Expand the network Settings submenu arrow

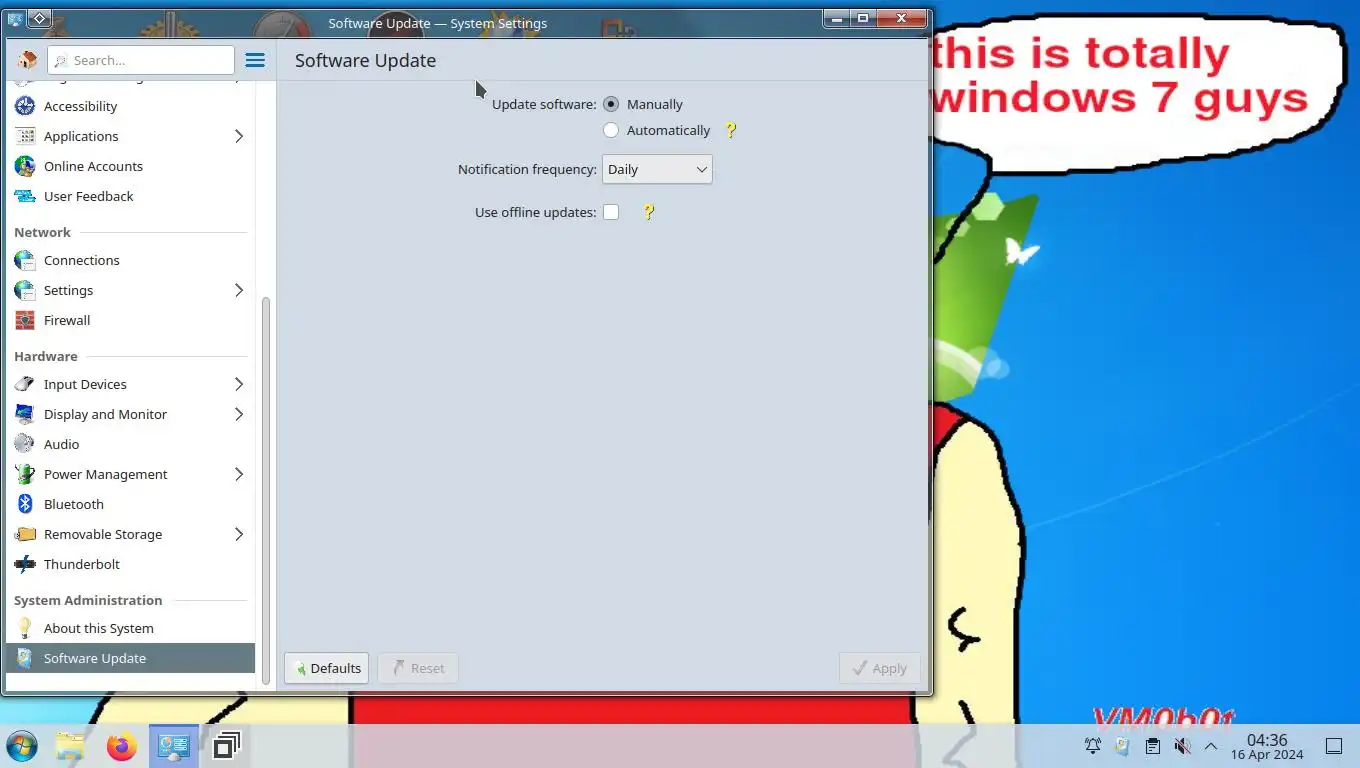coord(239,290)
